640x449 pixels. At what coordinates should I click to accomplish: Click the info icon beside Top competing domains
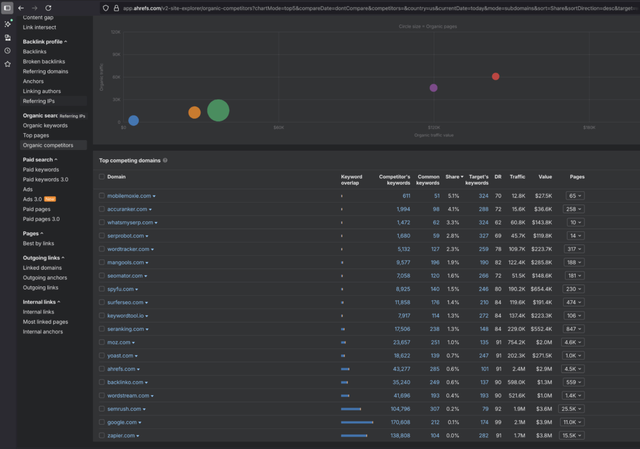[x=165, y=160]
